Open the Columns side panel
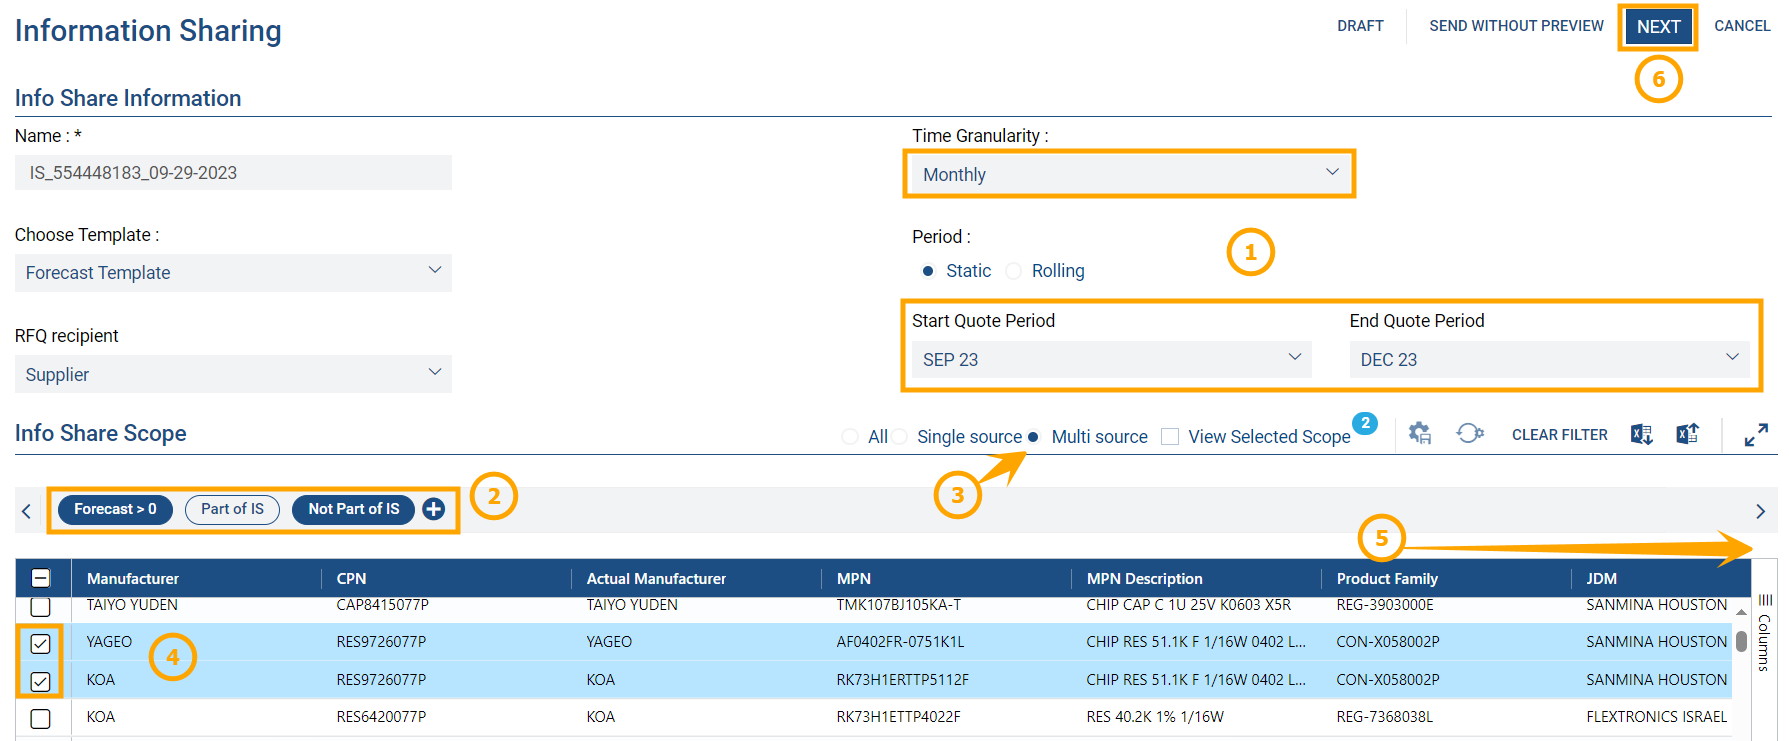Viewport: 1789px width, 741px height. (1765, 630)
